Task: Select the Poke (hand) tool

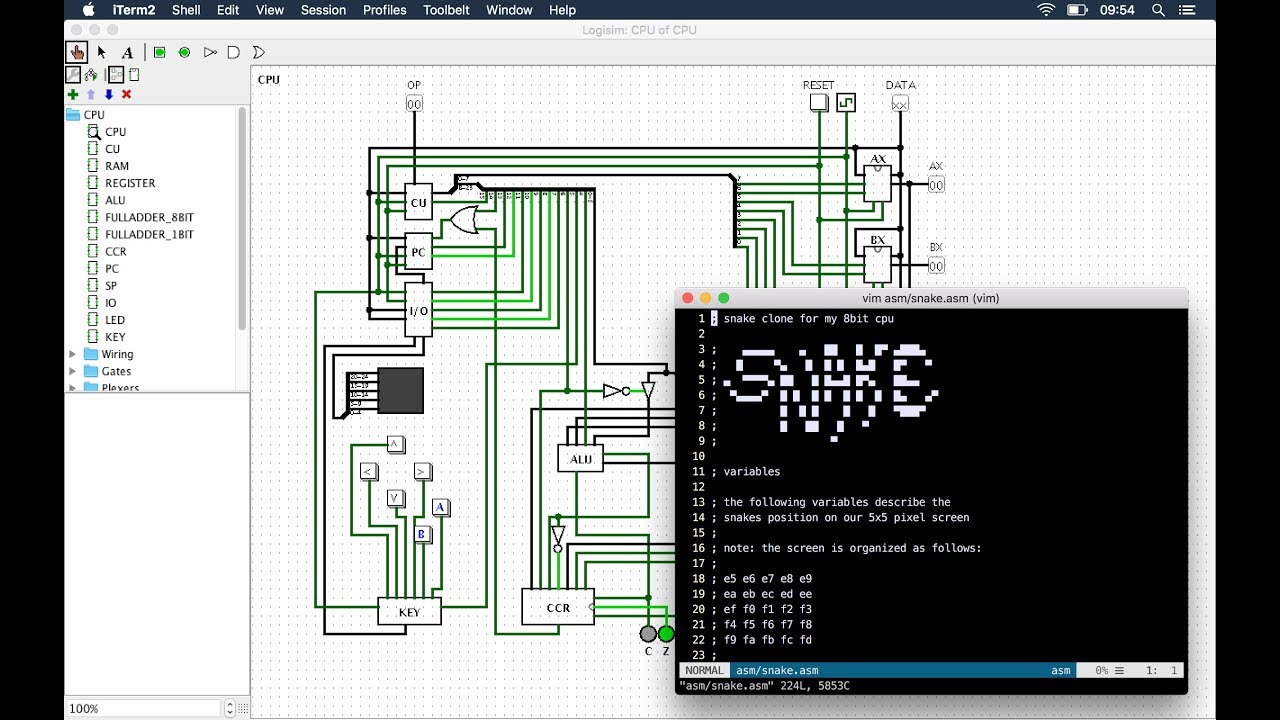Action: (x=76, y=52)
